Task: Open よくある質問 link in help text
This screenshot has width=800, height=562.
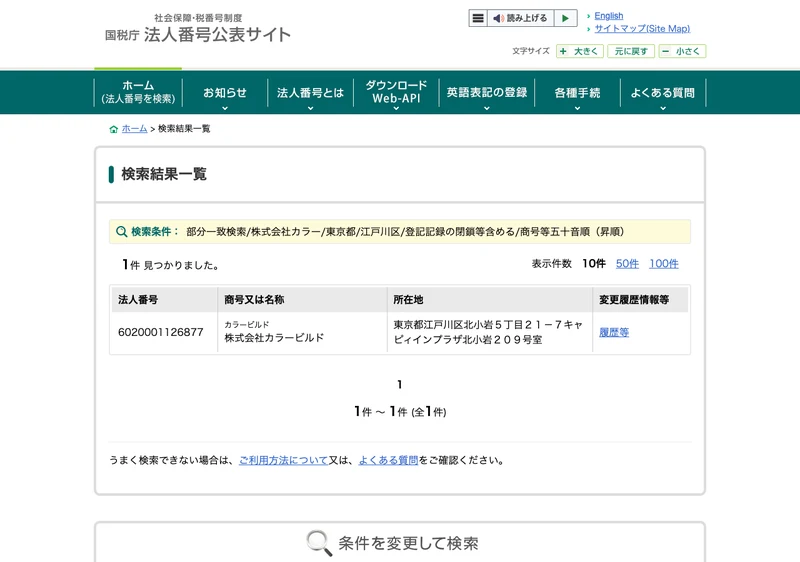Action: [388, 460]
